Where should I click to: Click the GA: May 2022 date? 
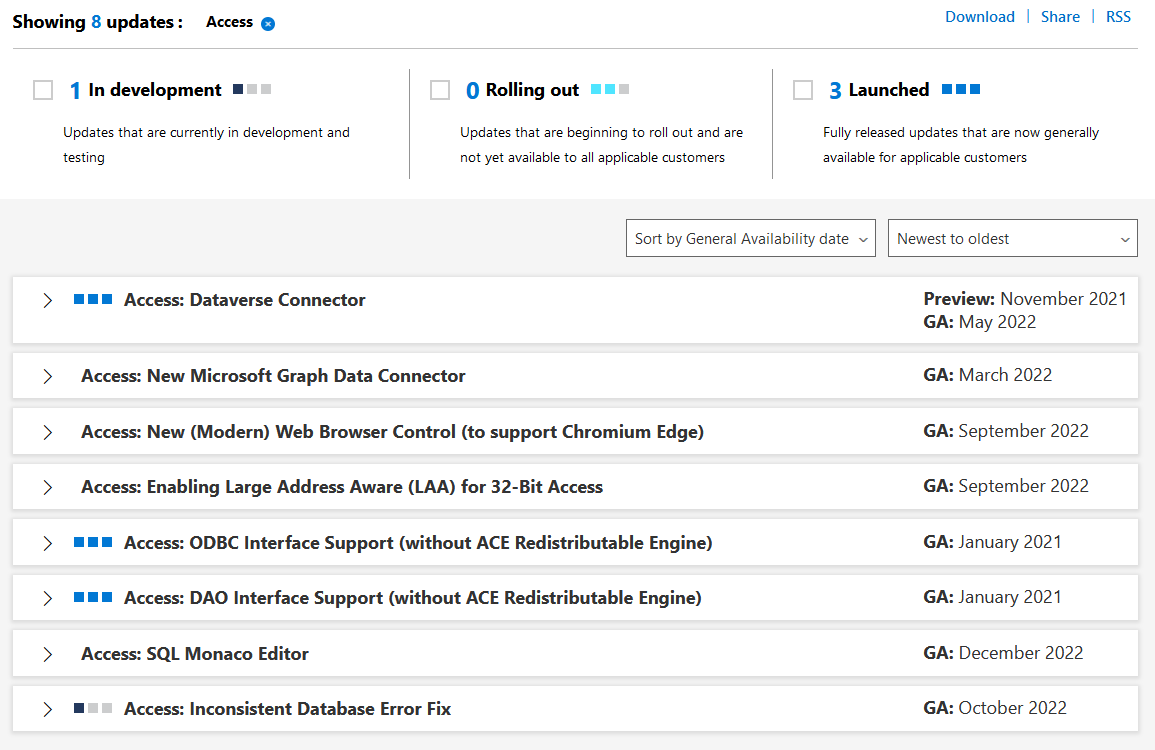(x=980, y=322)
